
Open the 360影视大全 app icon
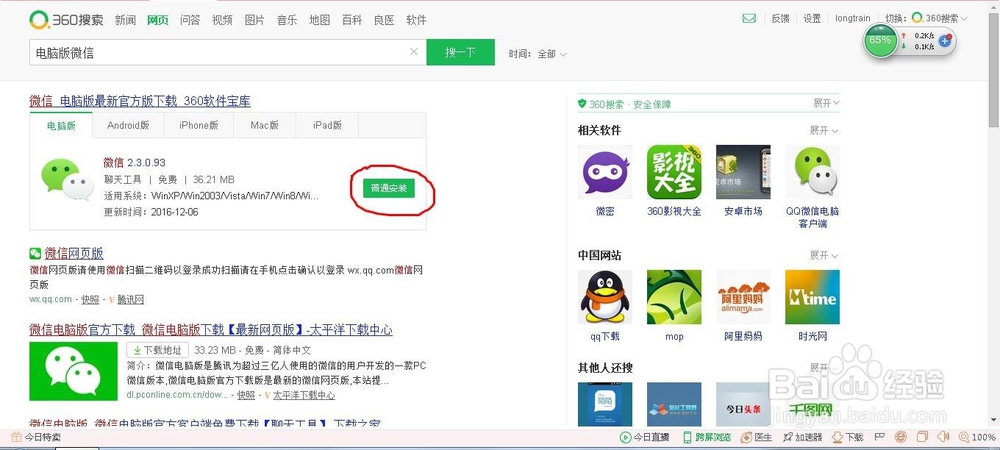click(x=674, y=172)
